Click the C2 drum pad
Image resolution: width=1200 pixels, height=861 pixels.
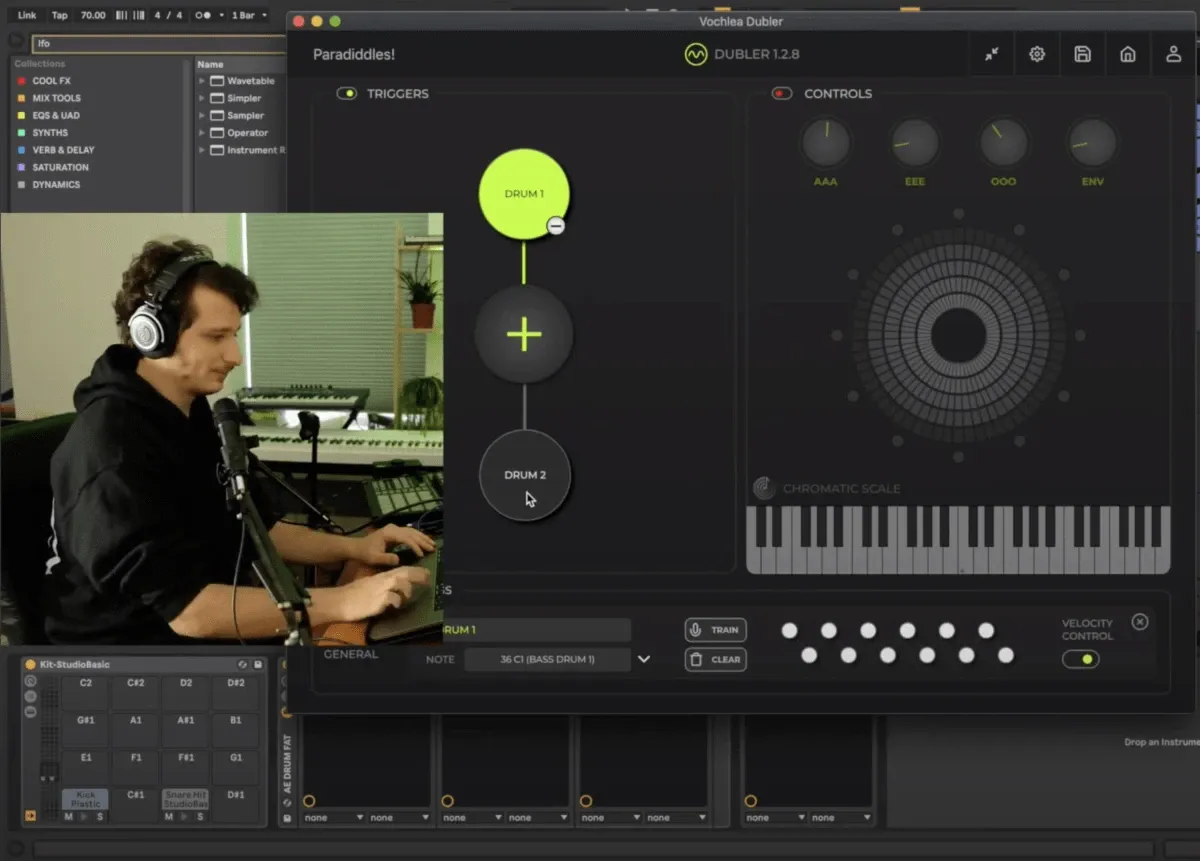click(x=86, y=693)
